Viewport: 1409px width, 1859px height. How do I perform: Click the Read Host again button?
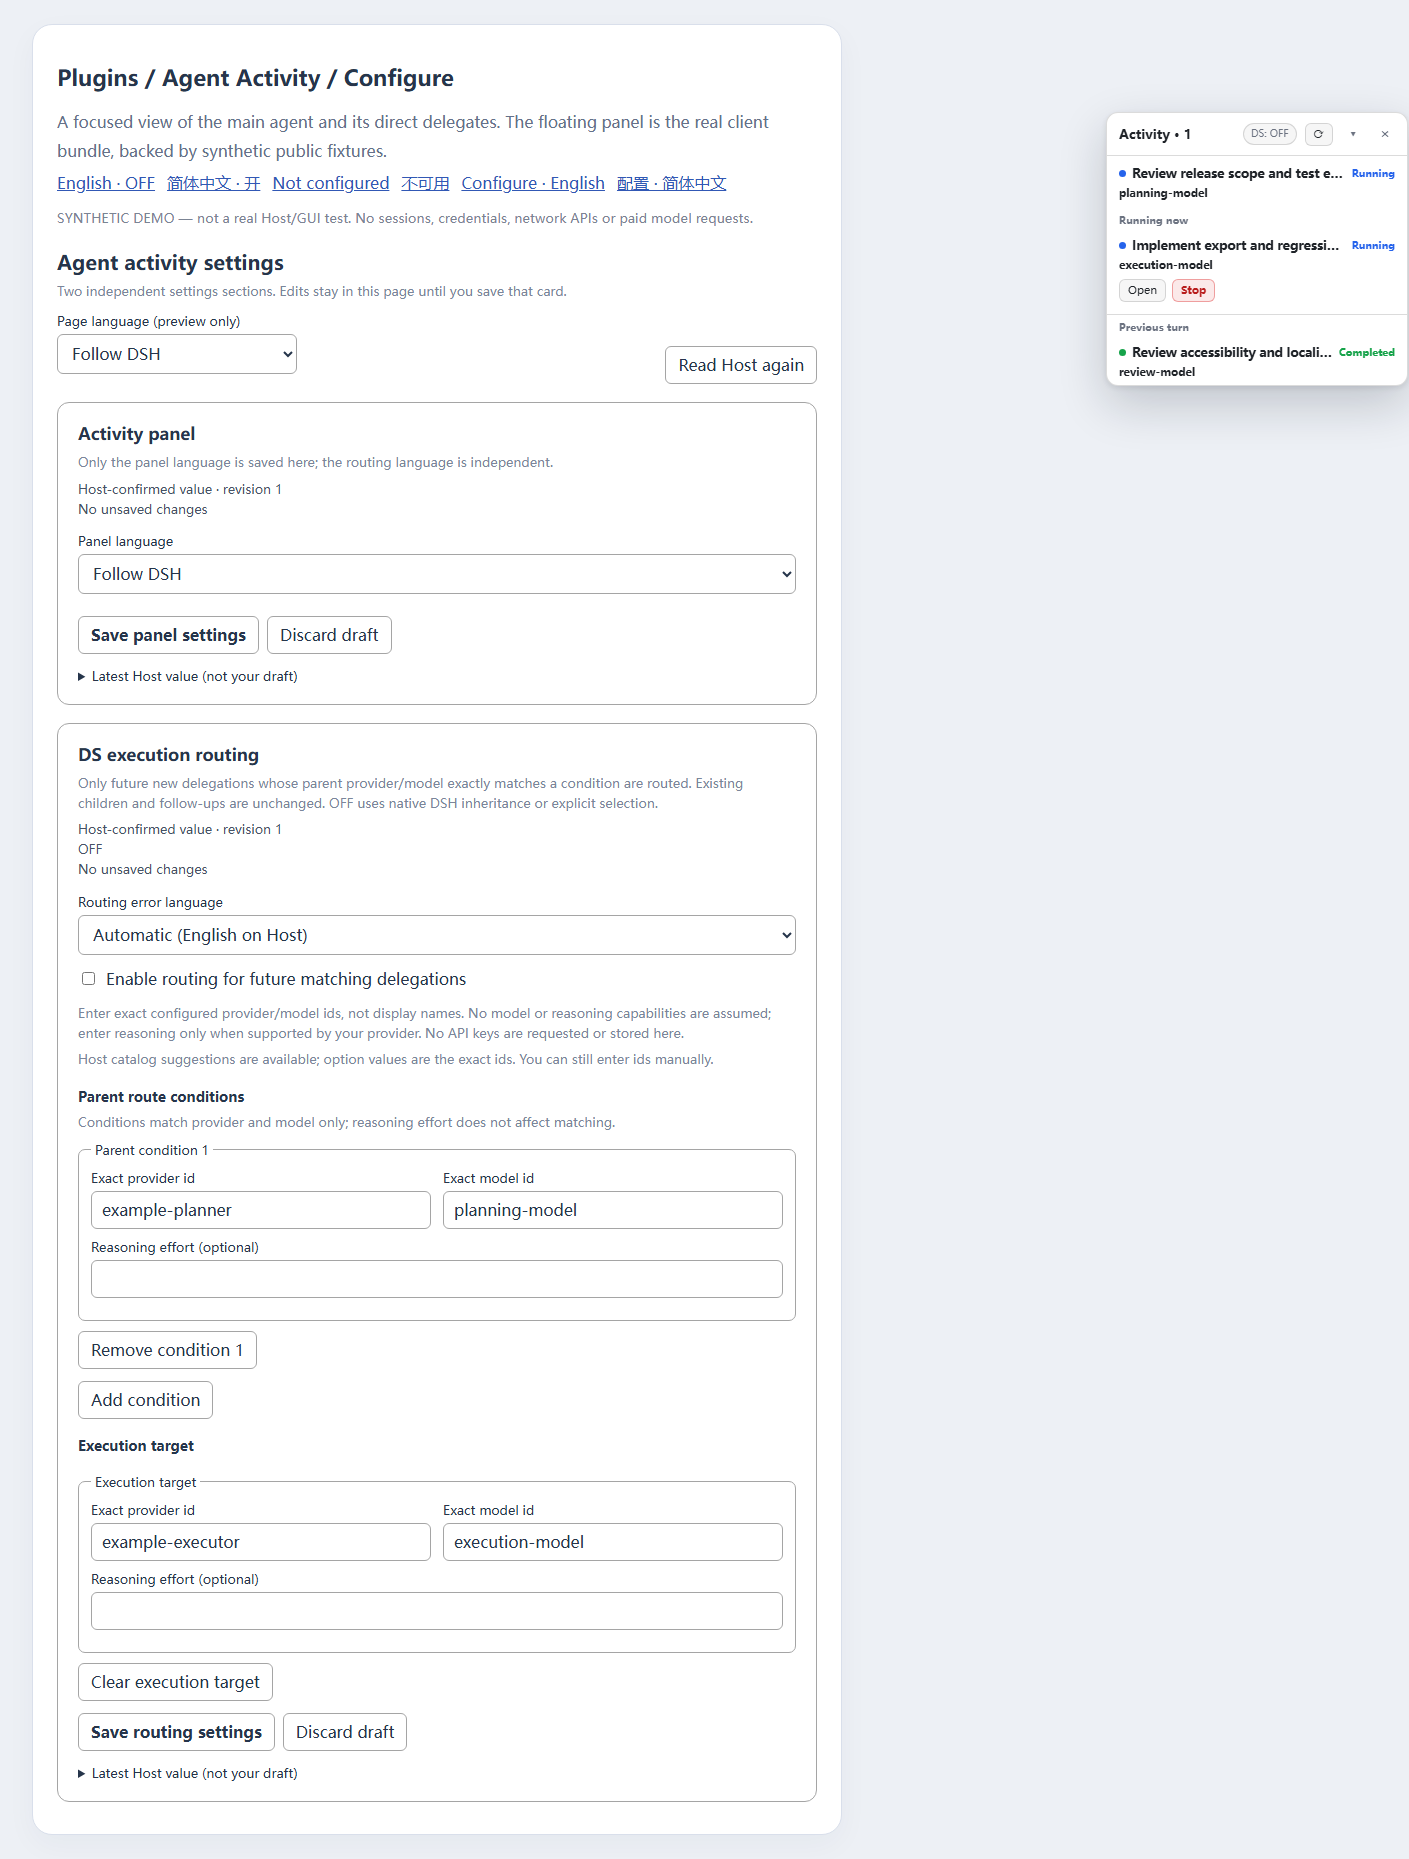point(741,365)
